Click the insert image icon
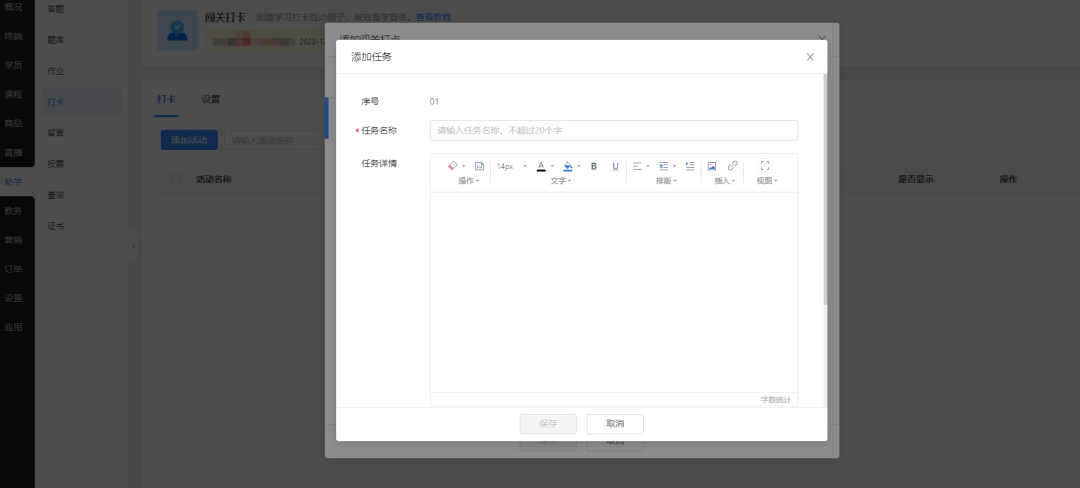1080x488 pixels. click(712, 166)
